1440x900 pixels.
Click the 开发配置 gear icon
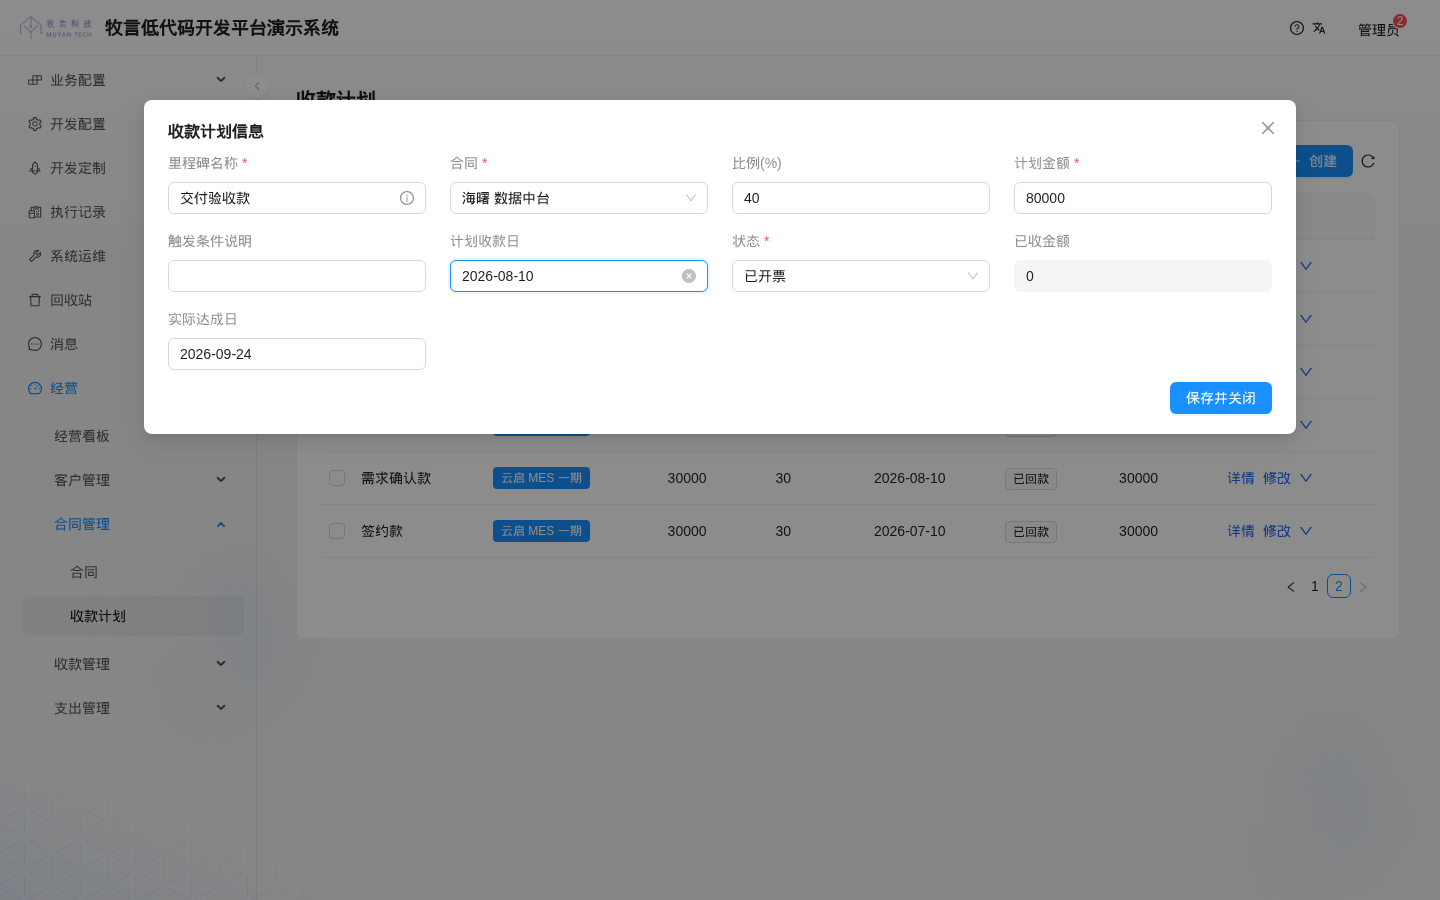click(35, 124)
